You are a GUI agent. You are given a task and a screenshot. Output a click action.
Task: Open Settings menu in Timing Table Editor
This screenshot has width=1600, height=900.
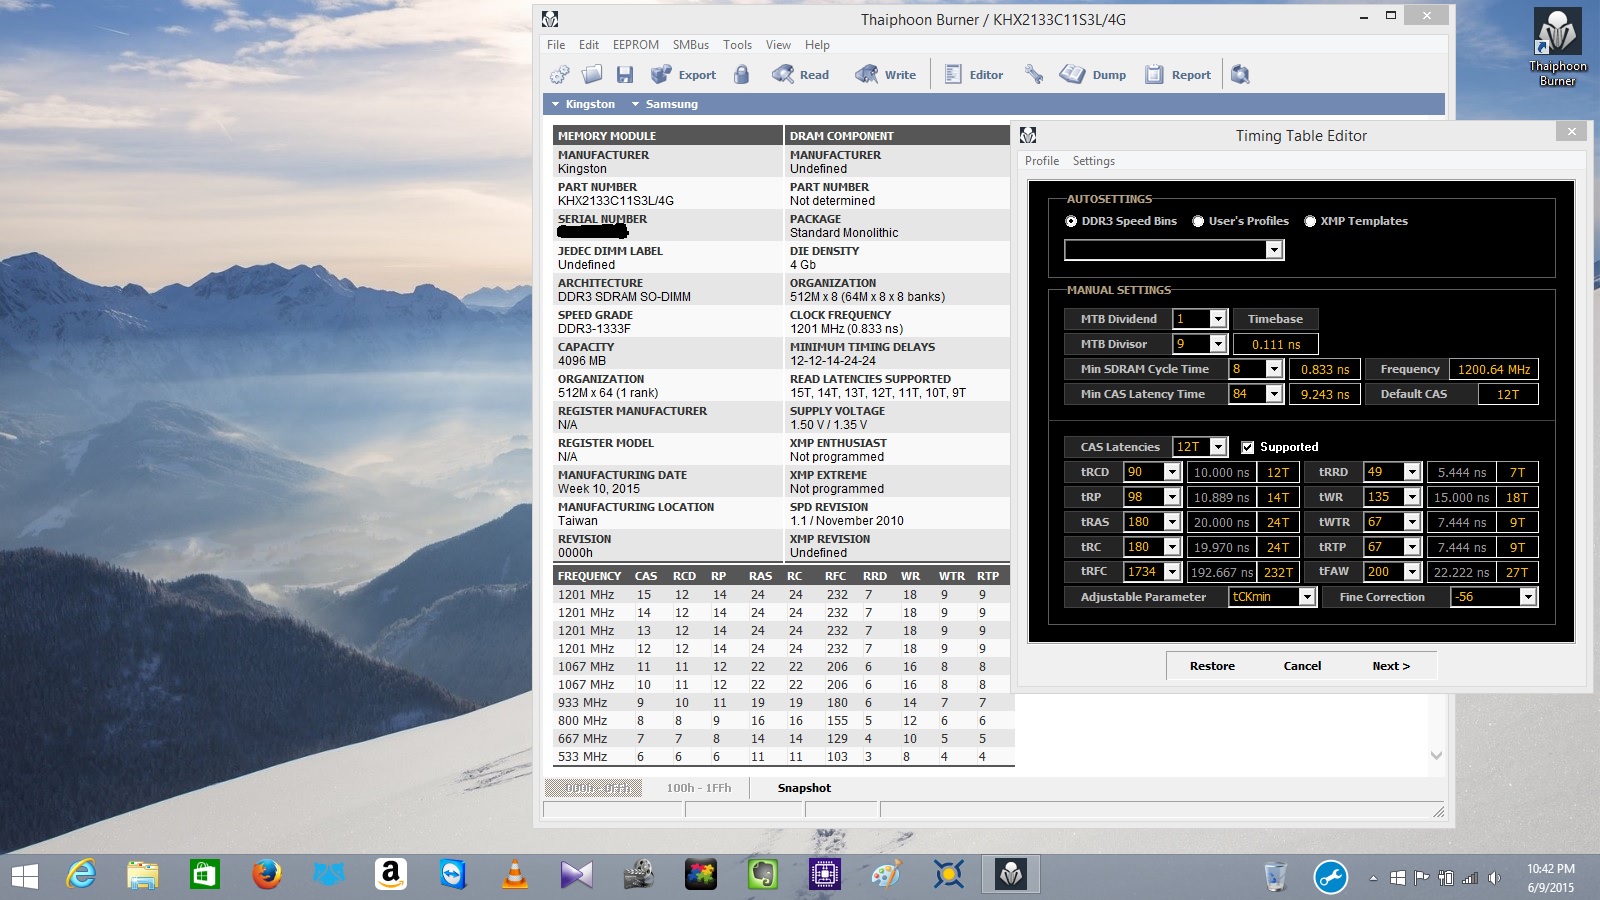point(1094,161)
